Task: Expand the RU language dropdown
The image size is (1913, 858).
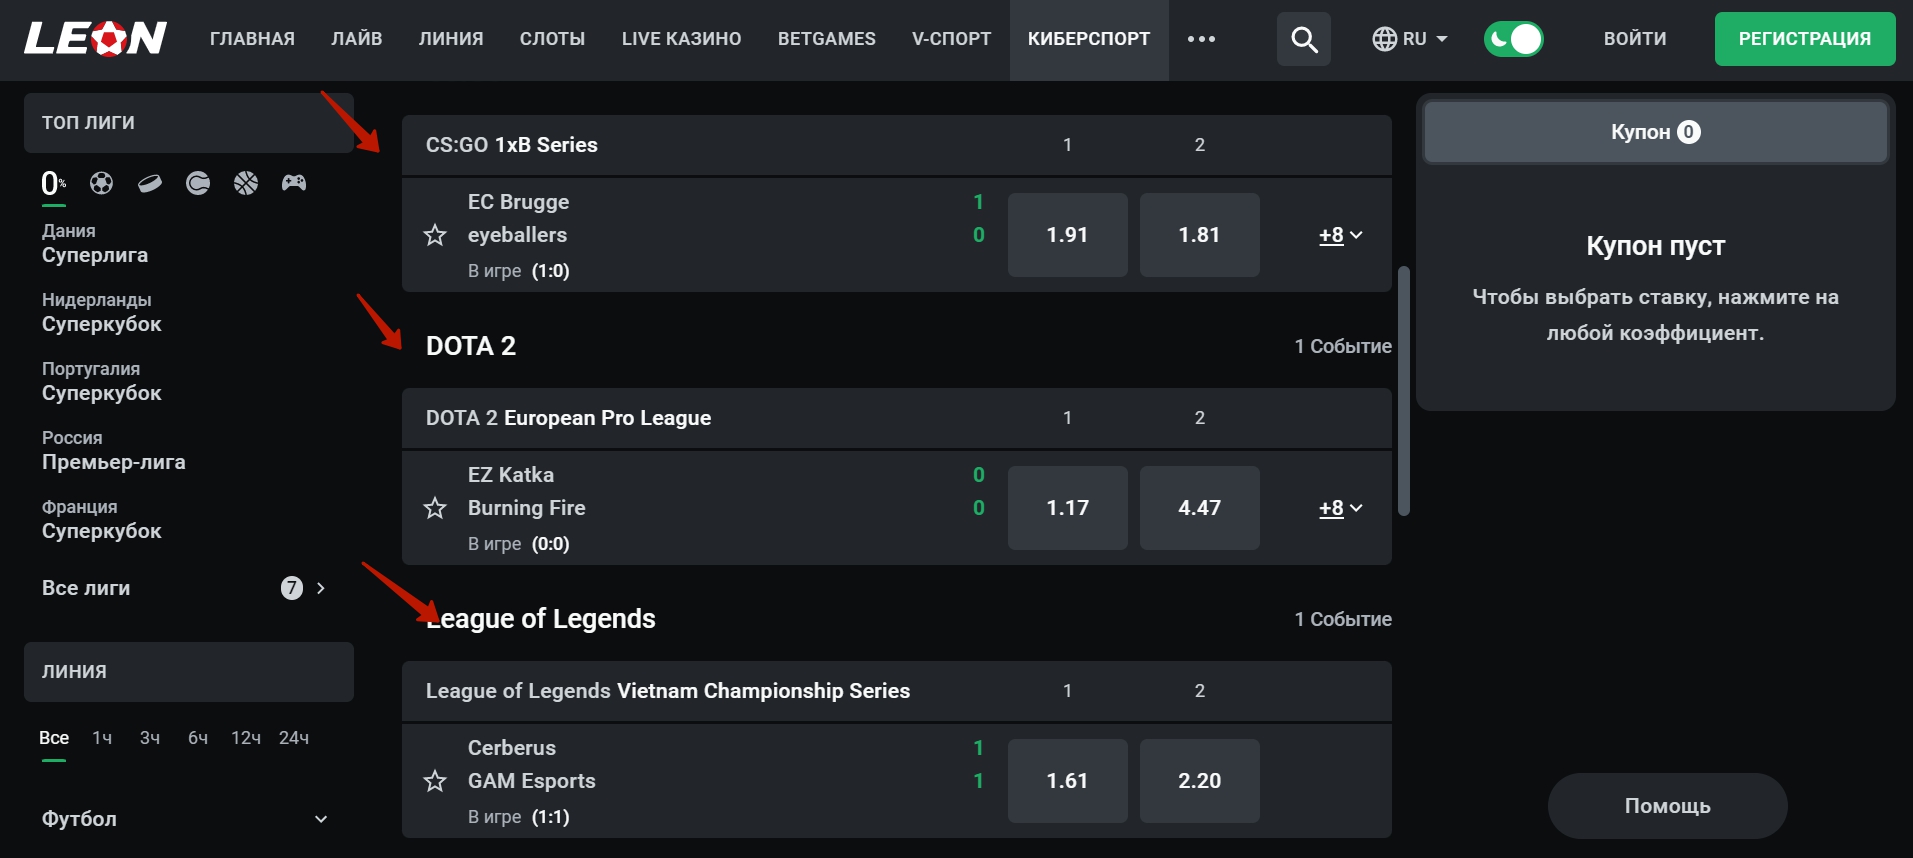Action: 1409,39
